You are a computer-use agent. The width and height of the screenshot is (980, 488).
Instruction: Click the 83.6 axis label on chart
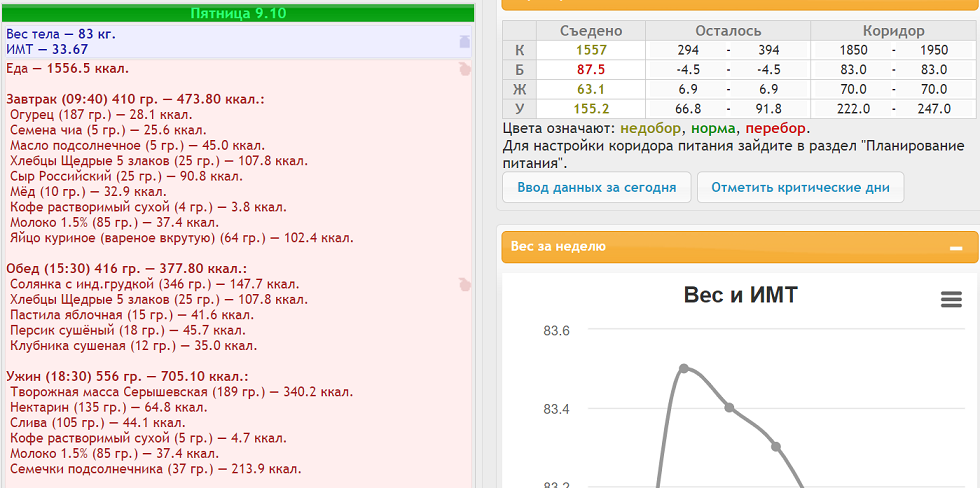[x=556, y=329]
